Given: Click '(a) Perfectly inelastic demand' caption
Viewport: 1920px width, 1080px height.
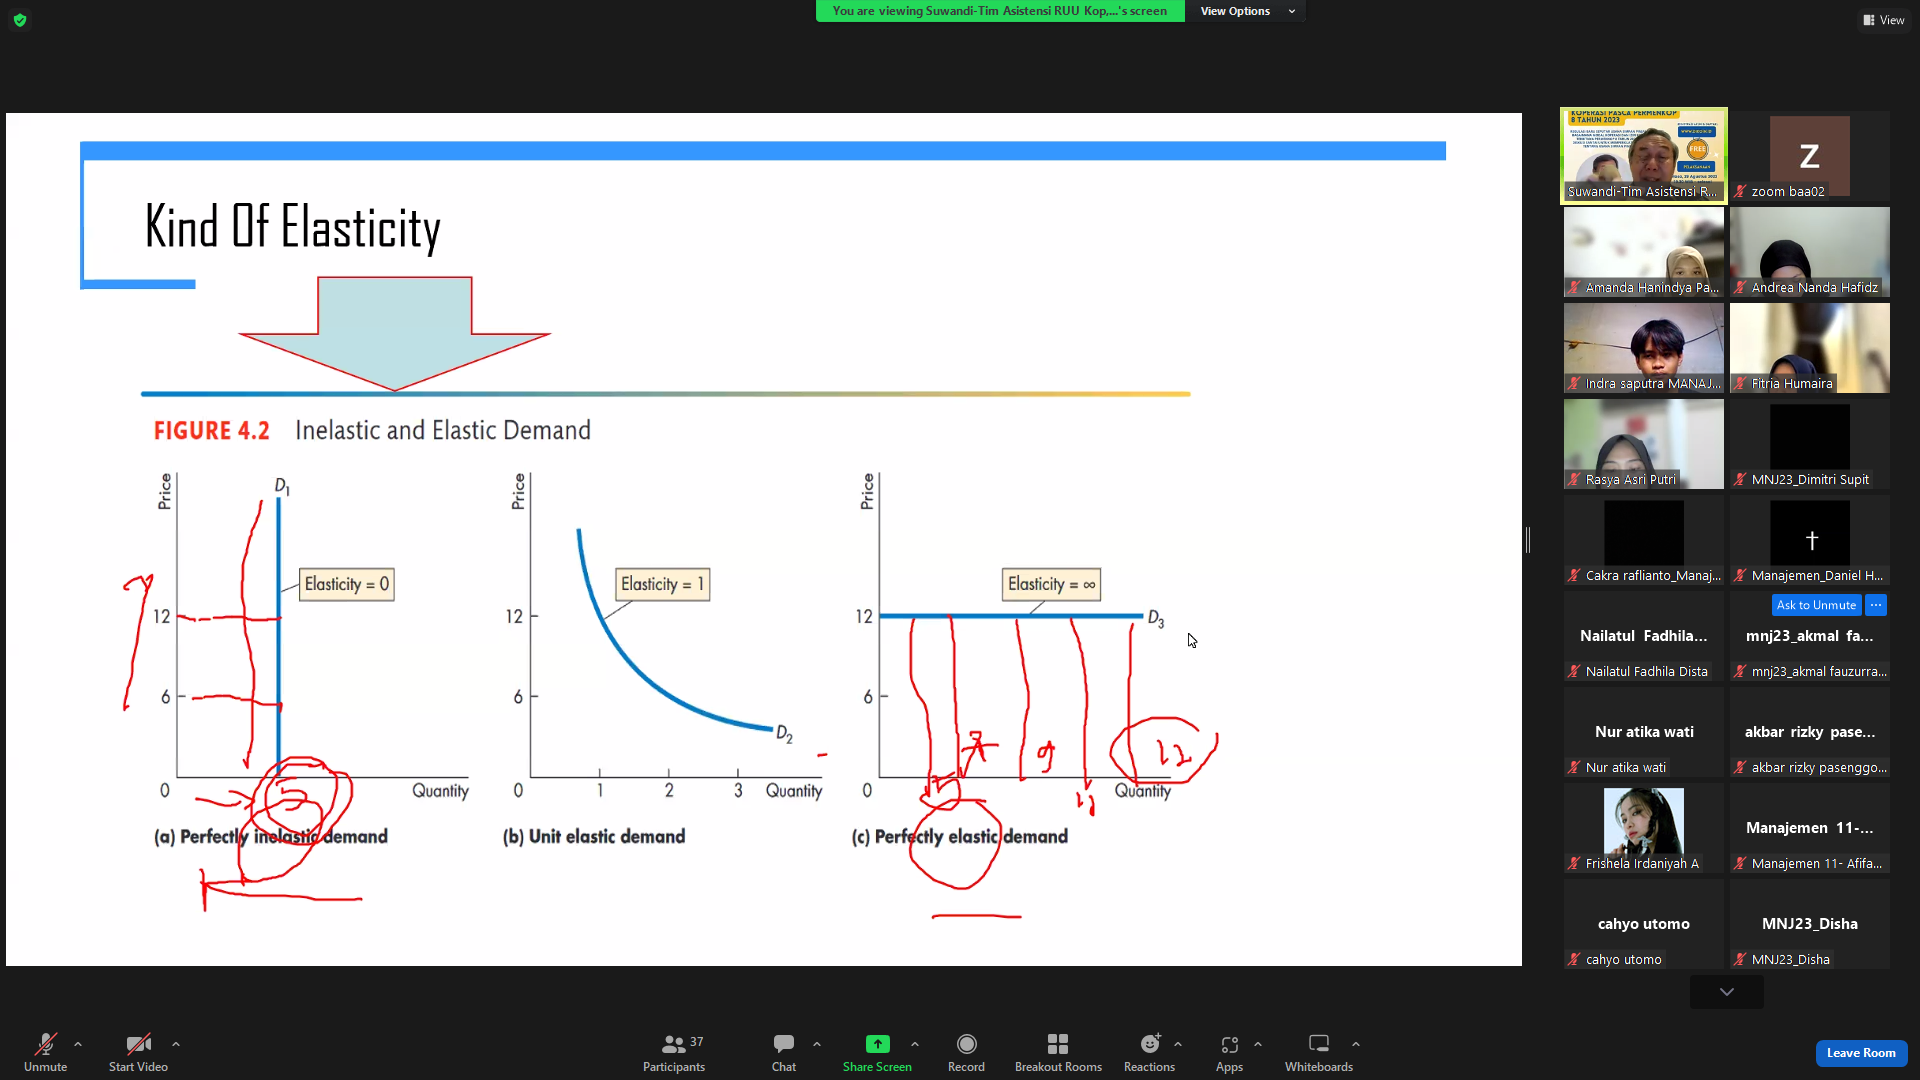Looking at the screenshot, I should point(270,836).
